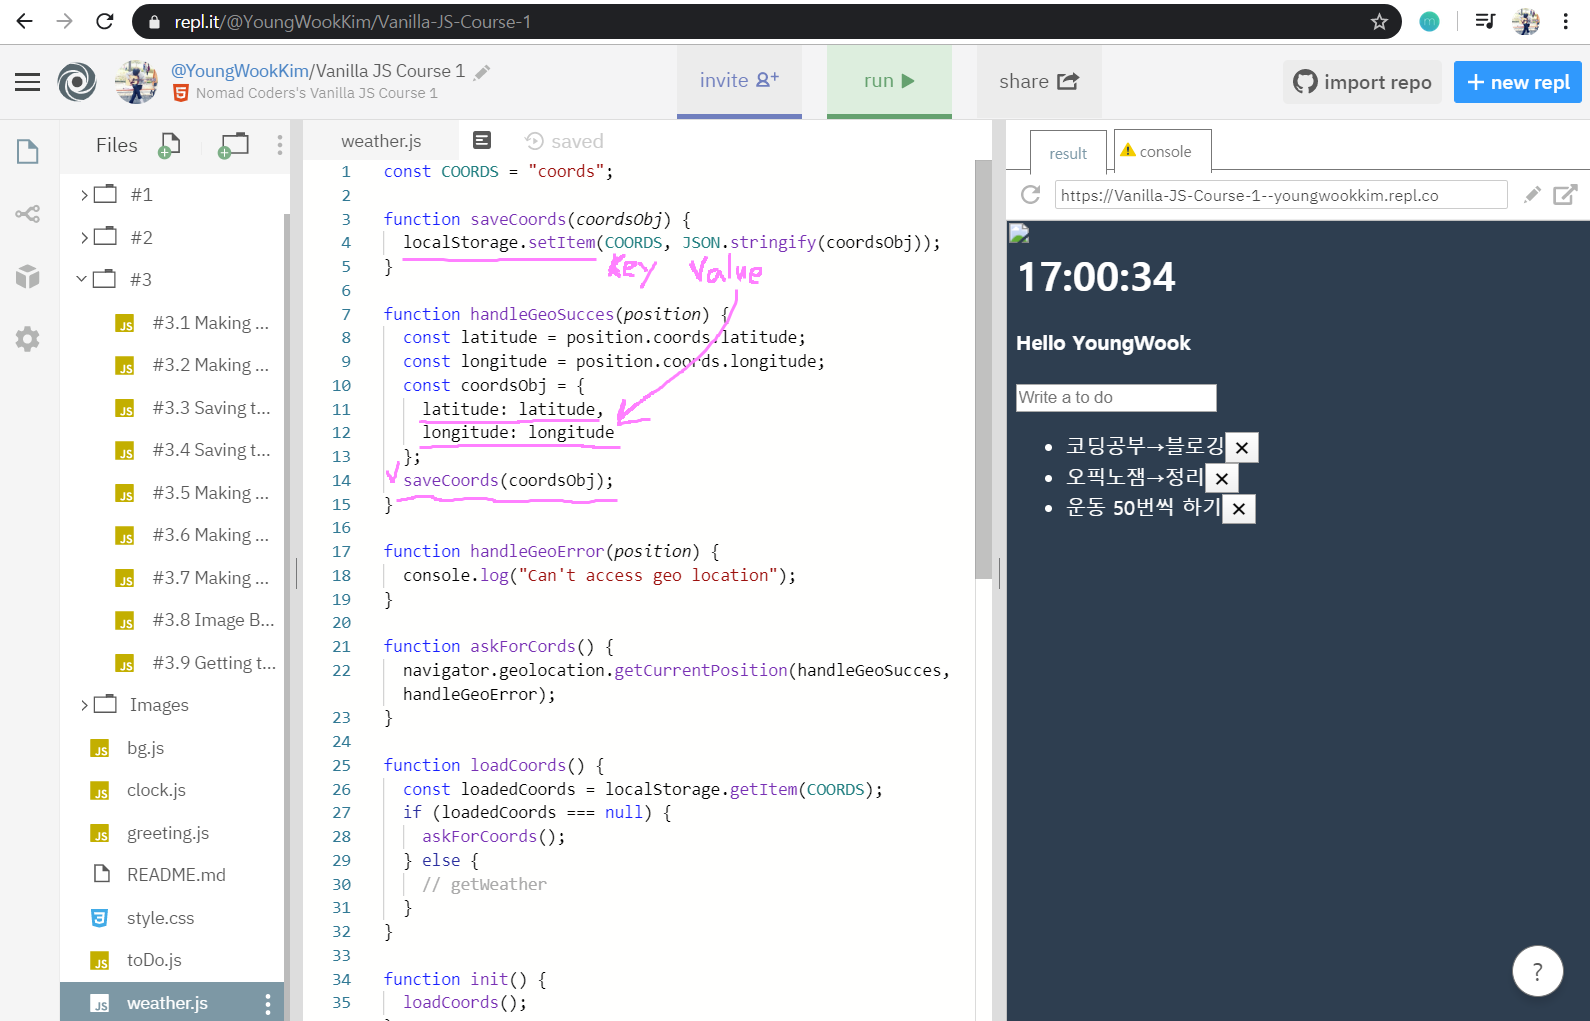The image size is (1590, 1021).
Task: Open #3.1 Making file
Action: pyautogui.click(x=194, y=323)
